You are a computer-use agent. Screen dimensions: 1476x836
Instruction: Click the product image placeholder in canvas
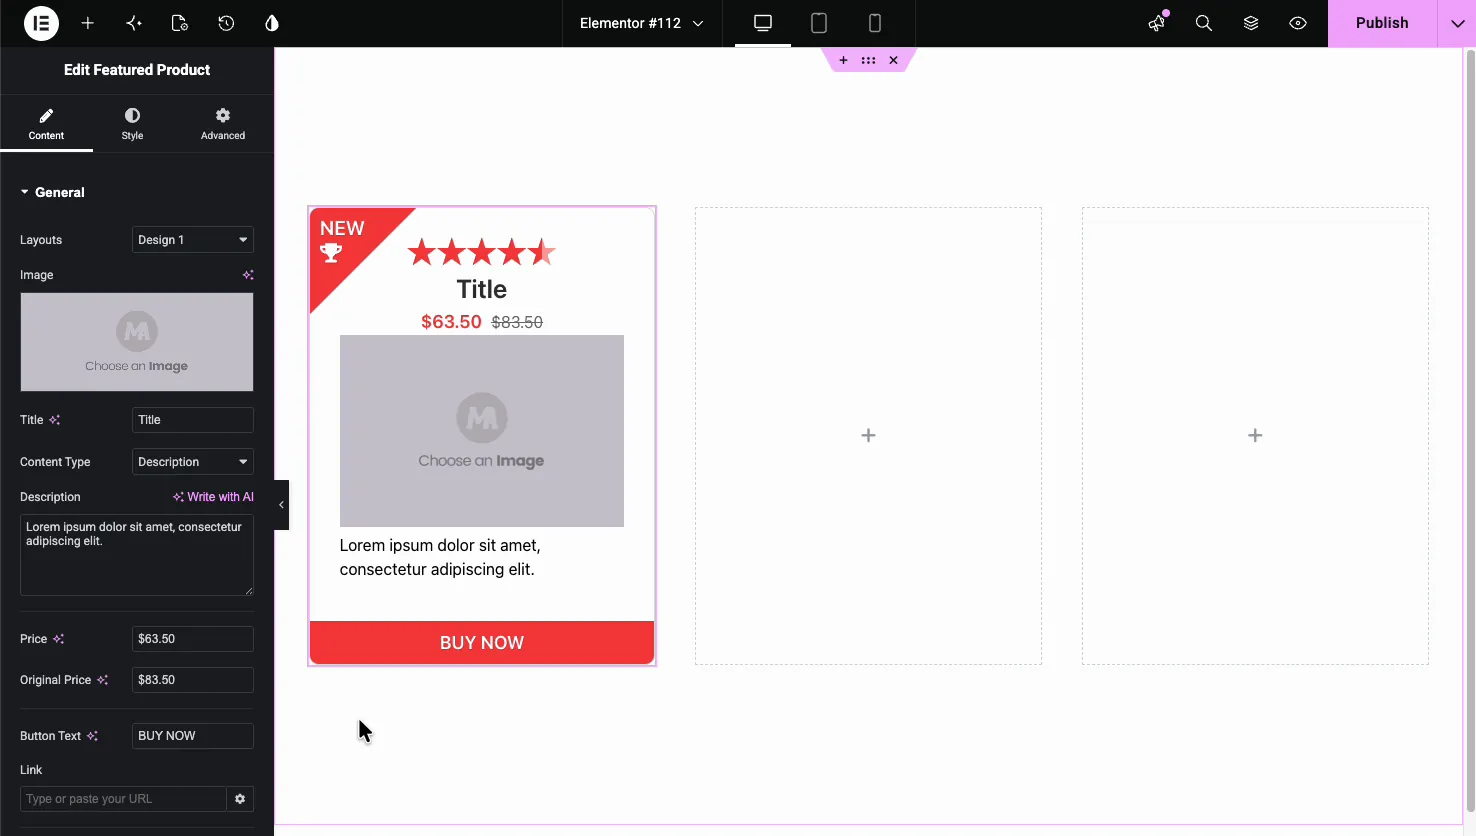(x=482, y=431)
